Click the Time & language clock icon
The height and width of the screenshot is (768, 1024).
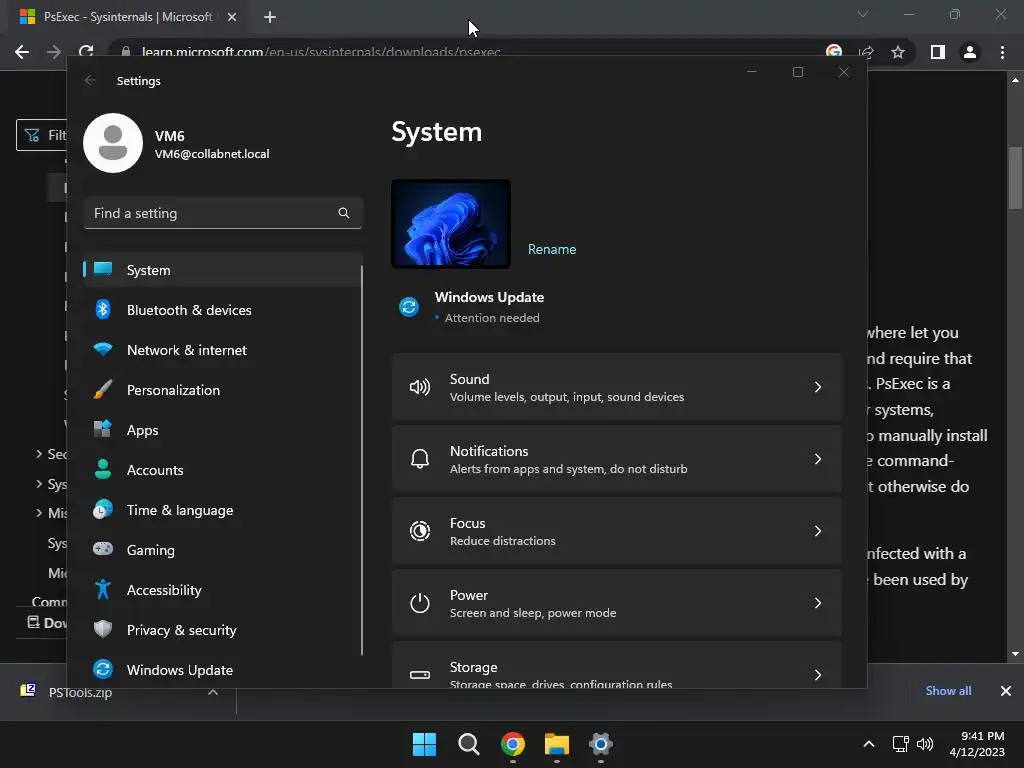(103, 509)
